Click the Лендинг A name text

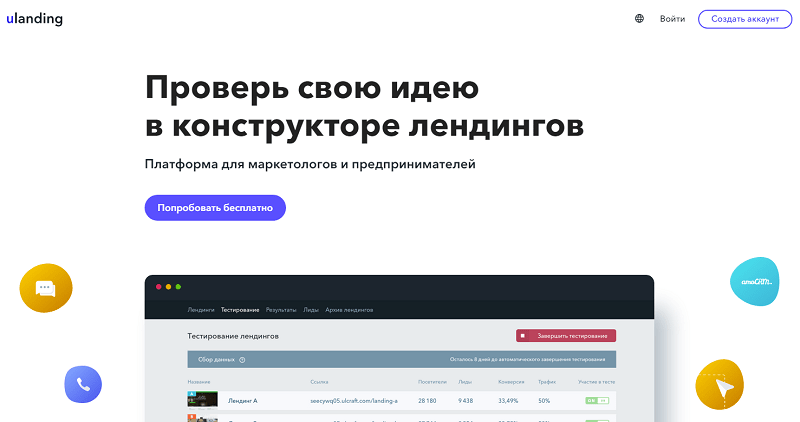click(x=243, y=401)
